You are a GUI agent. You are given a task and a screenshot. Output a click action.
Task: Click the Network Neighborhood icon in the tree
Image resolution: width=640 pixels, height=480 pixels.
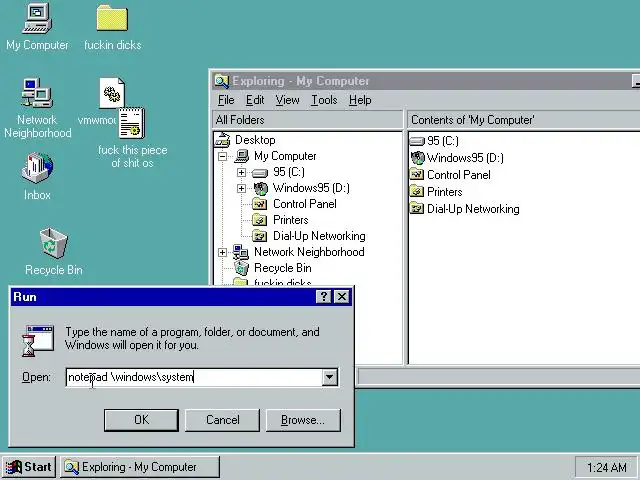pos(240,252)
